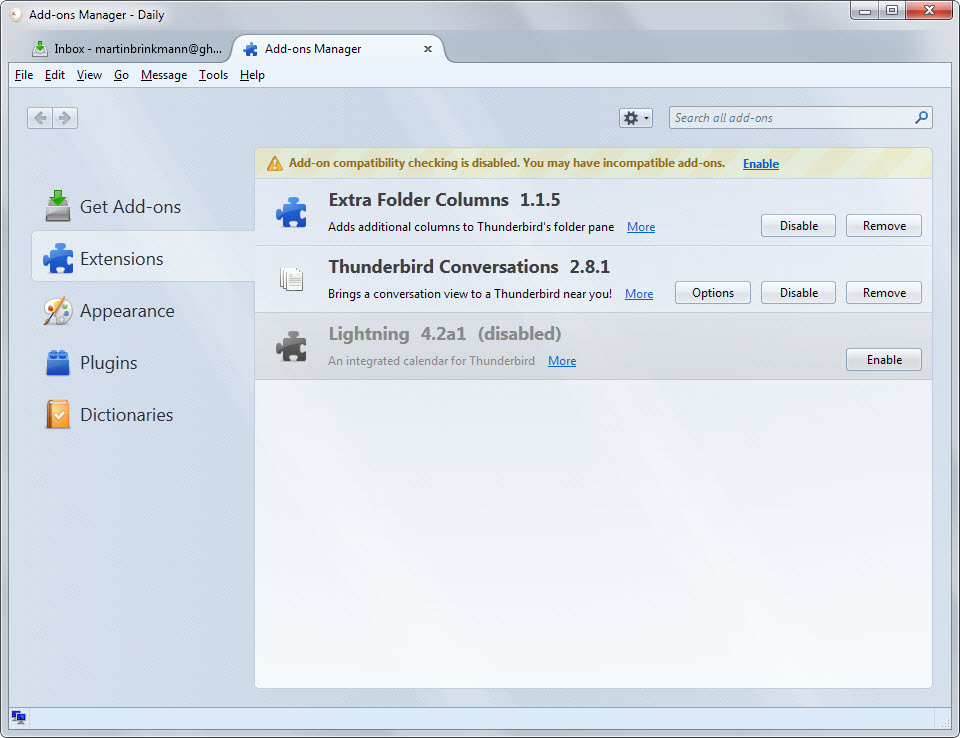960x738 pixels.
Task: Select the Extensions category
Action: pyautogui.click(x=143, y=258)
